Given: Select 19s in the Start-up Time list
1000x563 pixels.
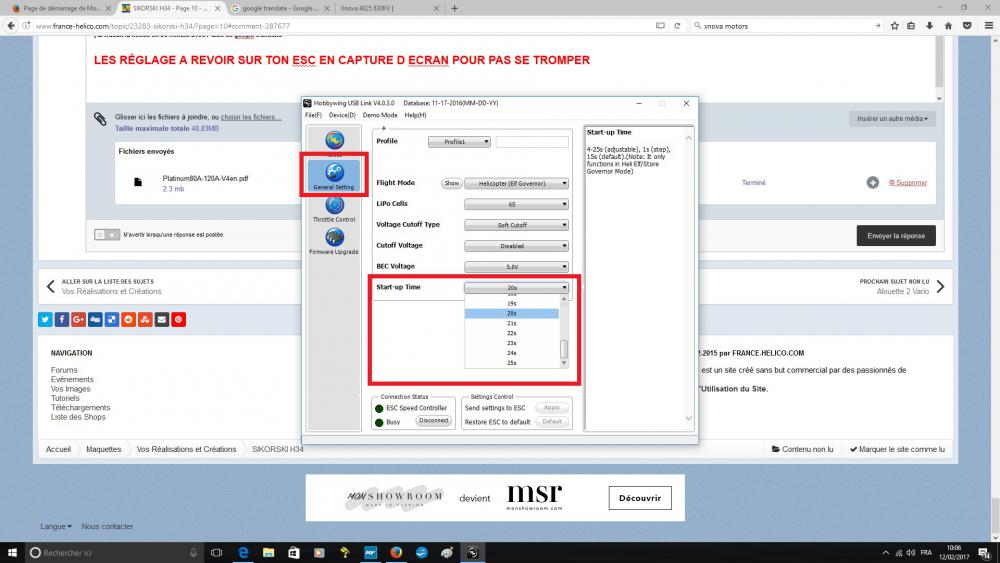Looking at the screenshot, I should click(x=512, y=304).
